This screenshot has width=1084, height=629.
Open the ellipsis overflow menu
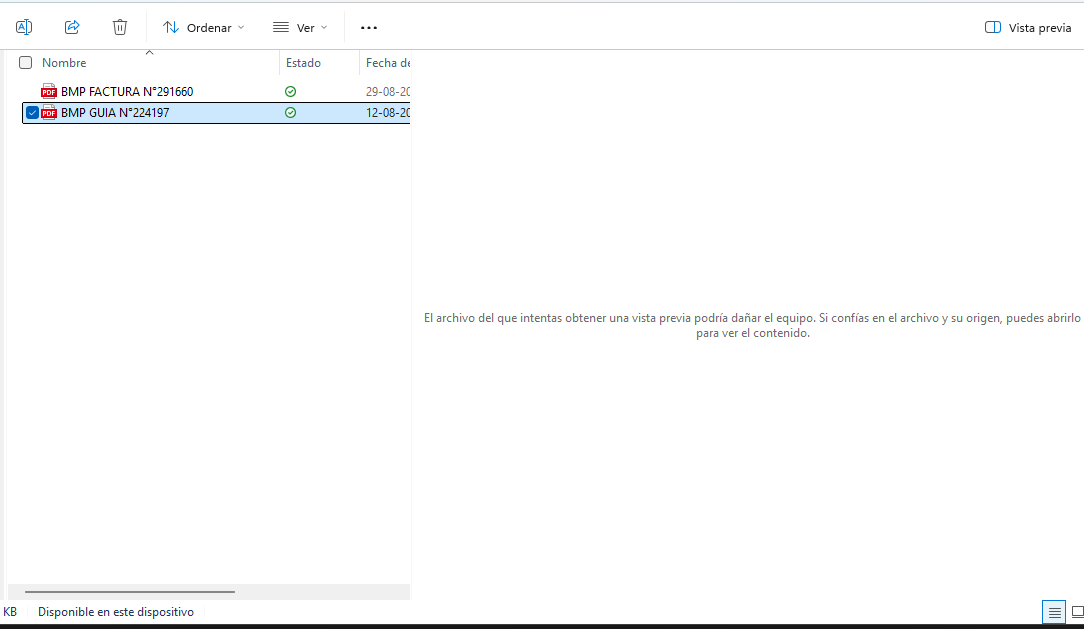point(368,27)
